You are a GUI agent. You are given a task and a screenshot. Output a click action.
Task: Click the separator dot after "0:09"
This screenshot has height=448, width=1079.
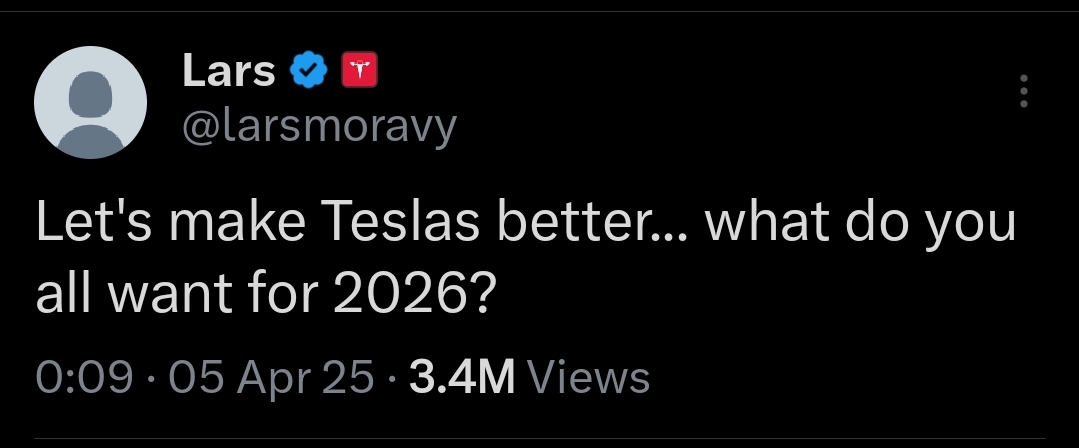(150, 378)
